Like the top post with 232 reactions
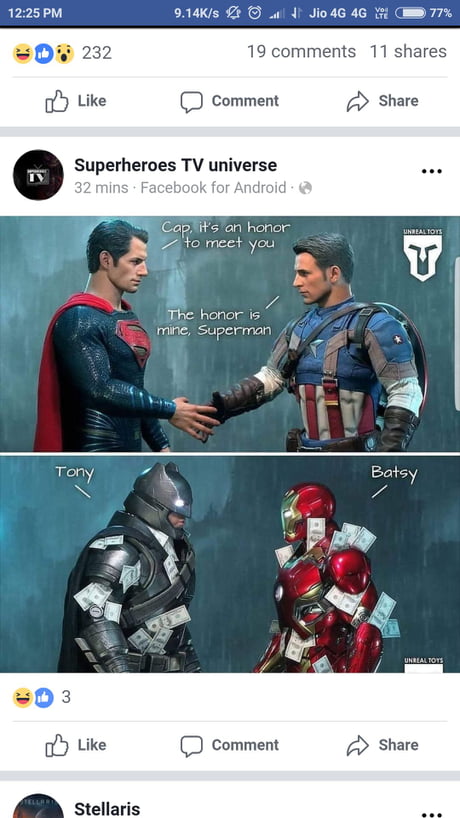The width and height of the screenshot is (460, 818). point(76,101)
